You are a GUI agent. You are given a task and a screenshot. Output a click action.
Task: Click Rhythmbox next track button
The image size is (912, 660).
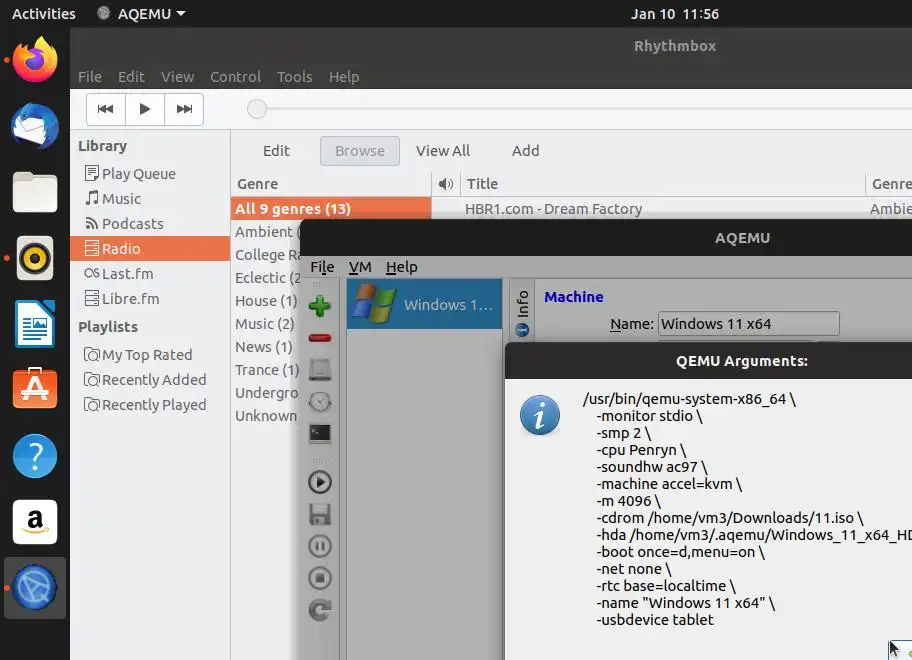coord(184,109)
